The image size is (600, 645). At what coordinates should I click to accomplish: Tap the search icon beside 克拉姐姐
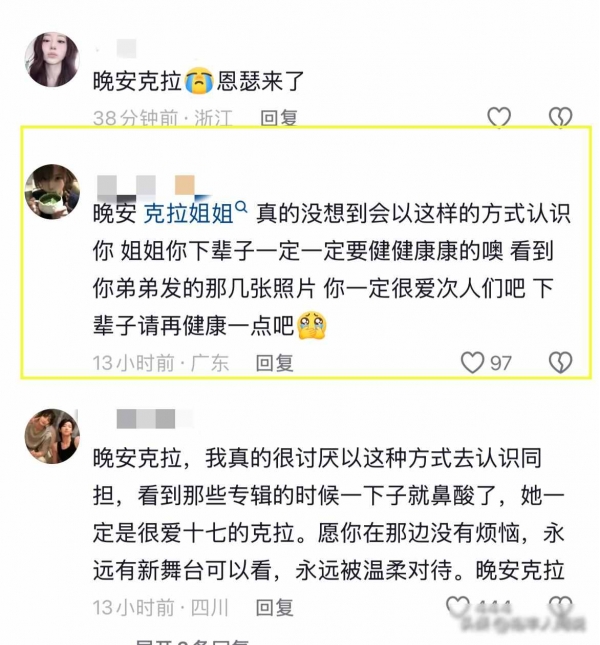click(242, 207)
